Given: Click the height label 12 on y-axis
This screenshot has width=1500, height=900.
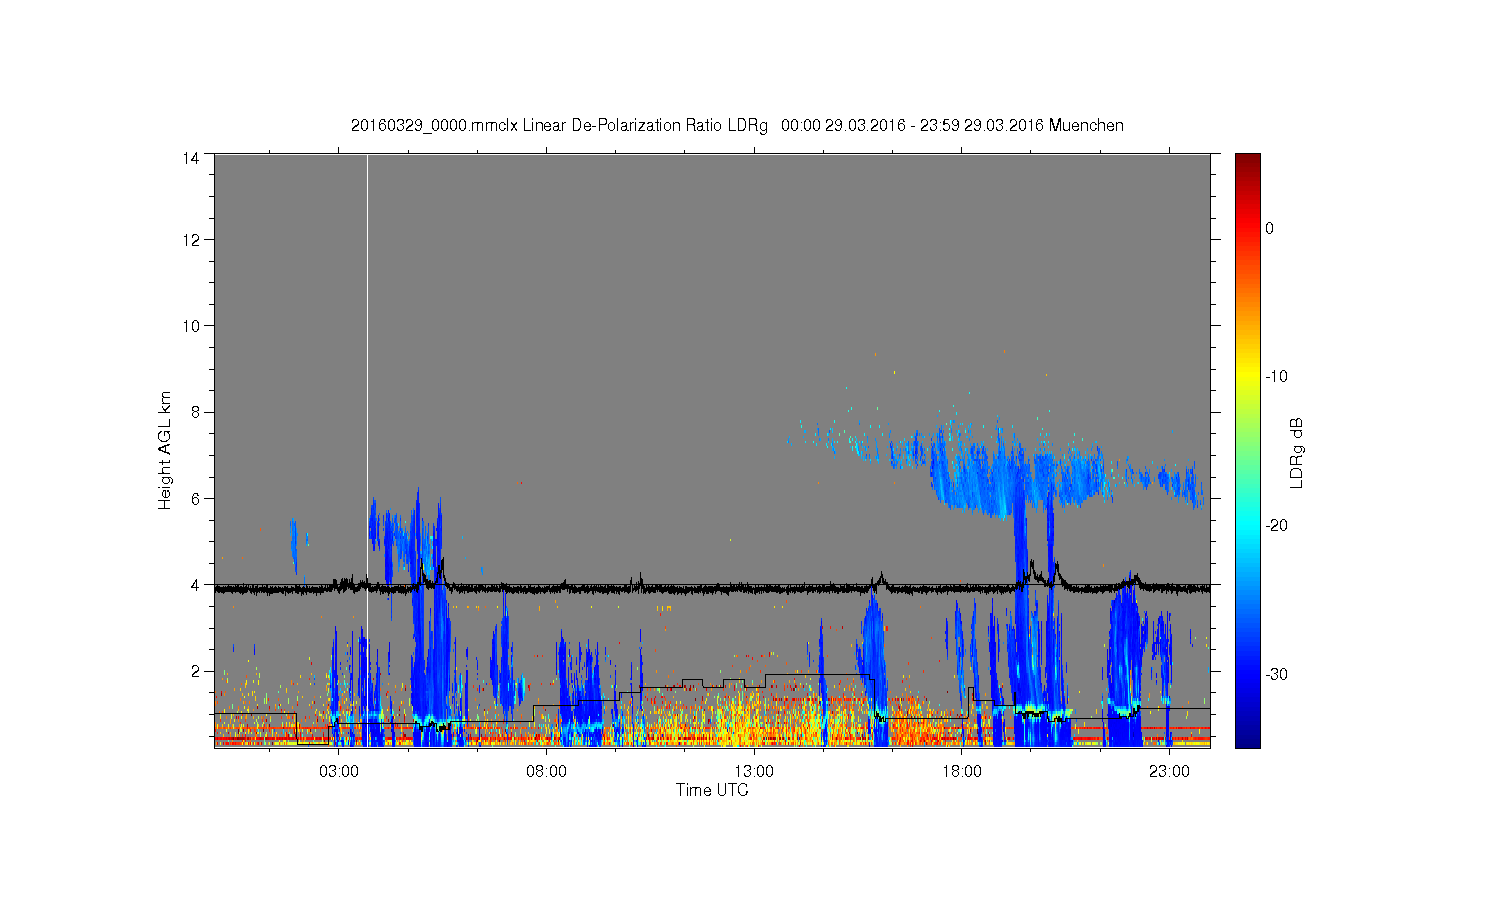Looking at the screenshot, I should [191, 240].
